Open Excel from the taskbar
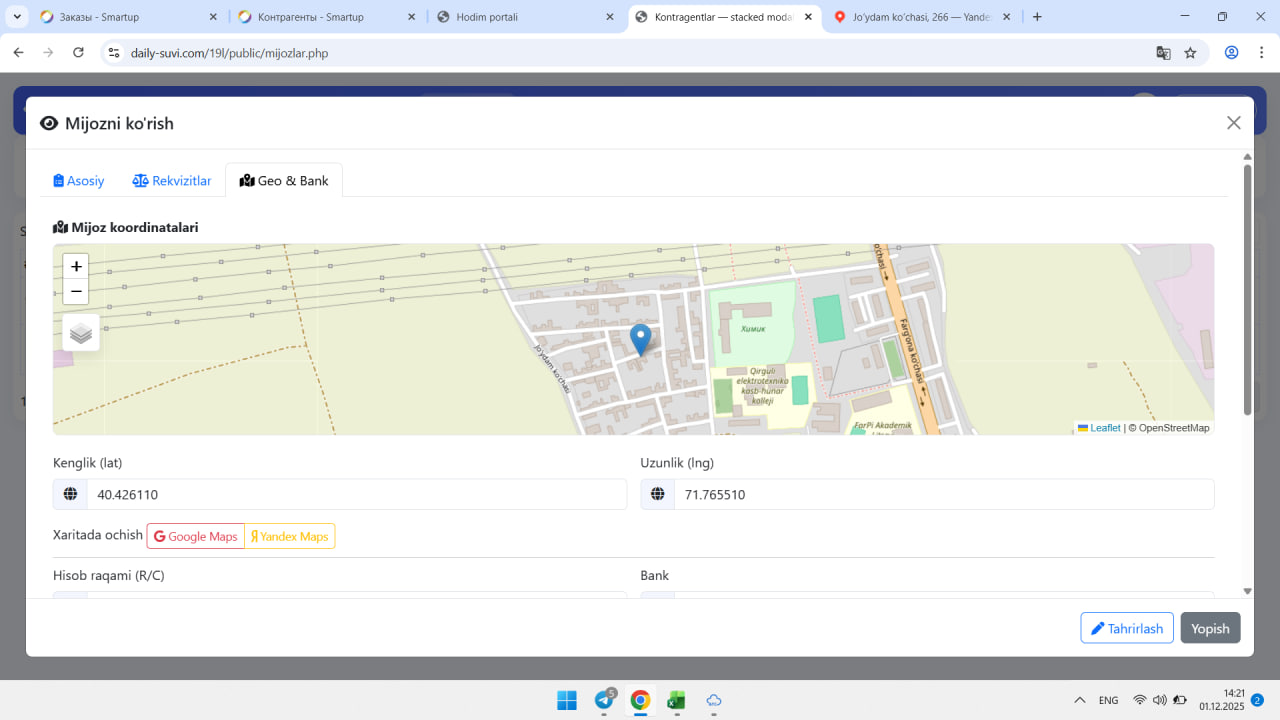This screenshot has height=720, width=1280. pos(676,700)
